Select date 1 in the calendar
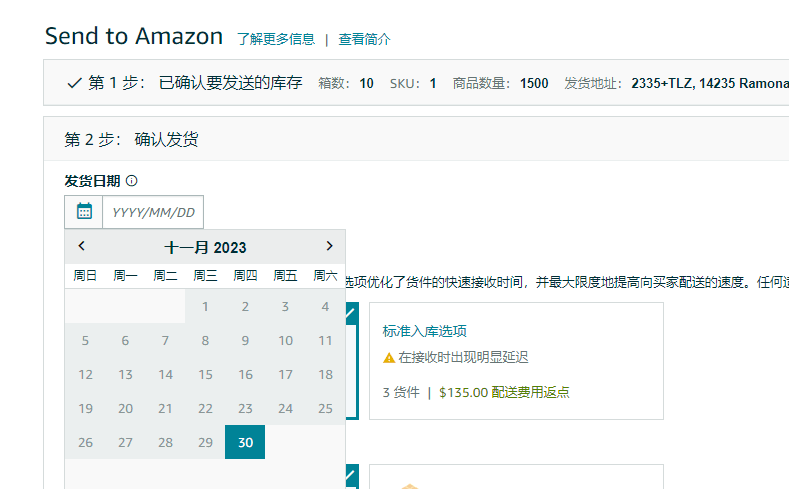Viewport: 789px width, 489px height. pos(205,306)
